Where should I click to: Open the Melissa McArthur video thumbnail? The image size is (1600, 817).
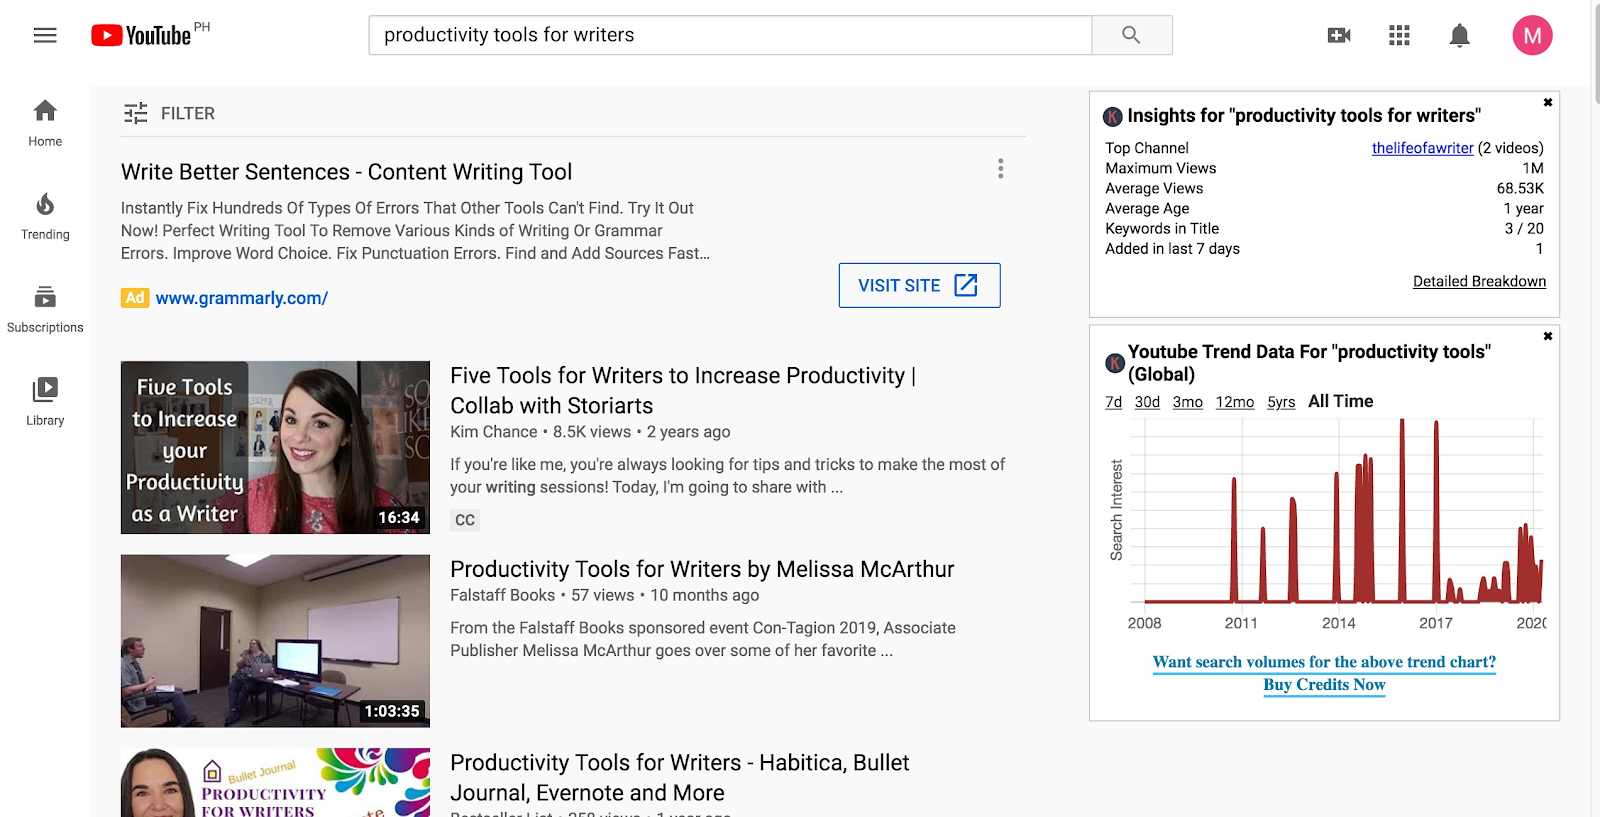(275, 641)
